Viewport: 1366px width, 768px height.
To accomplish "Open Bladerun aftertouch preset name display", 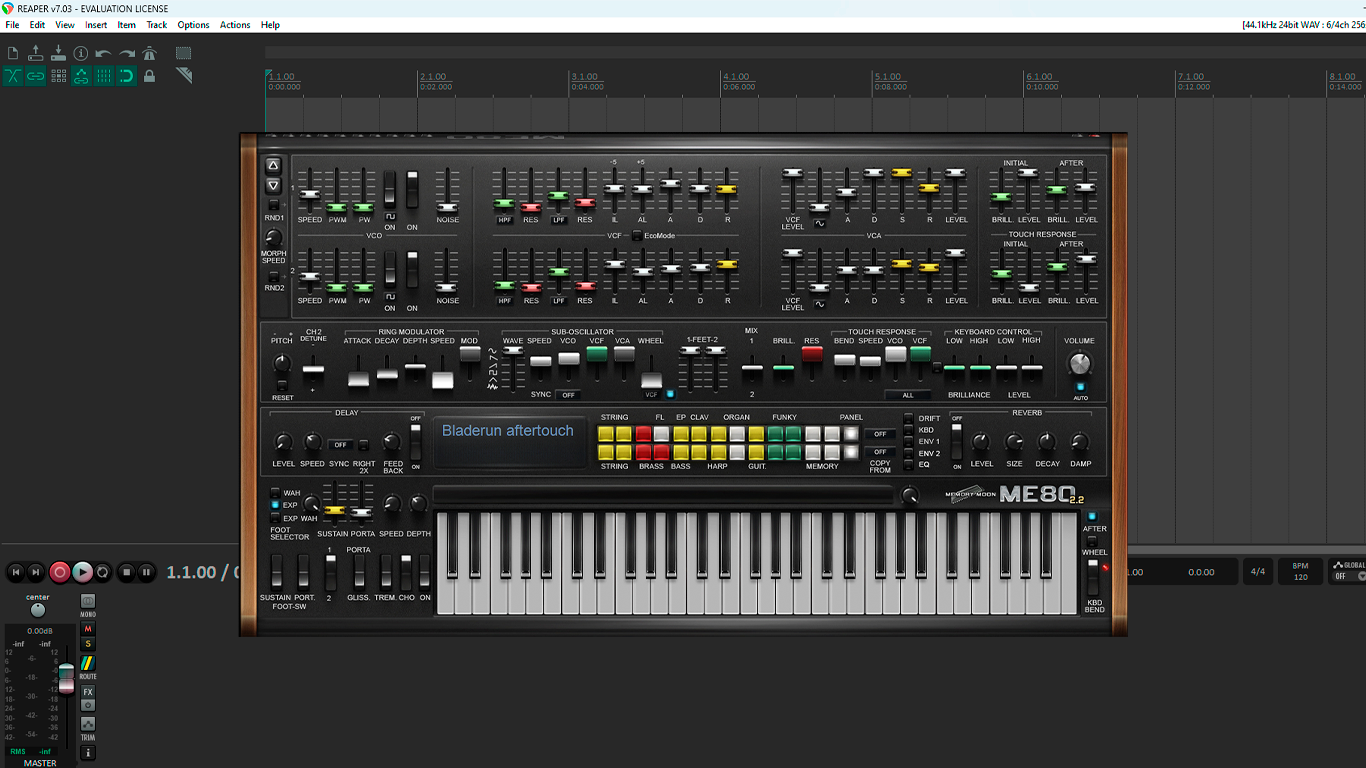I will click(x=508, y=441).
